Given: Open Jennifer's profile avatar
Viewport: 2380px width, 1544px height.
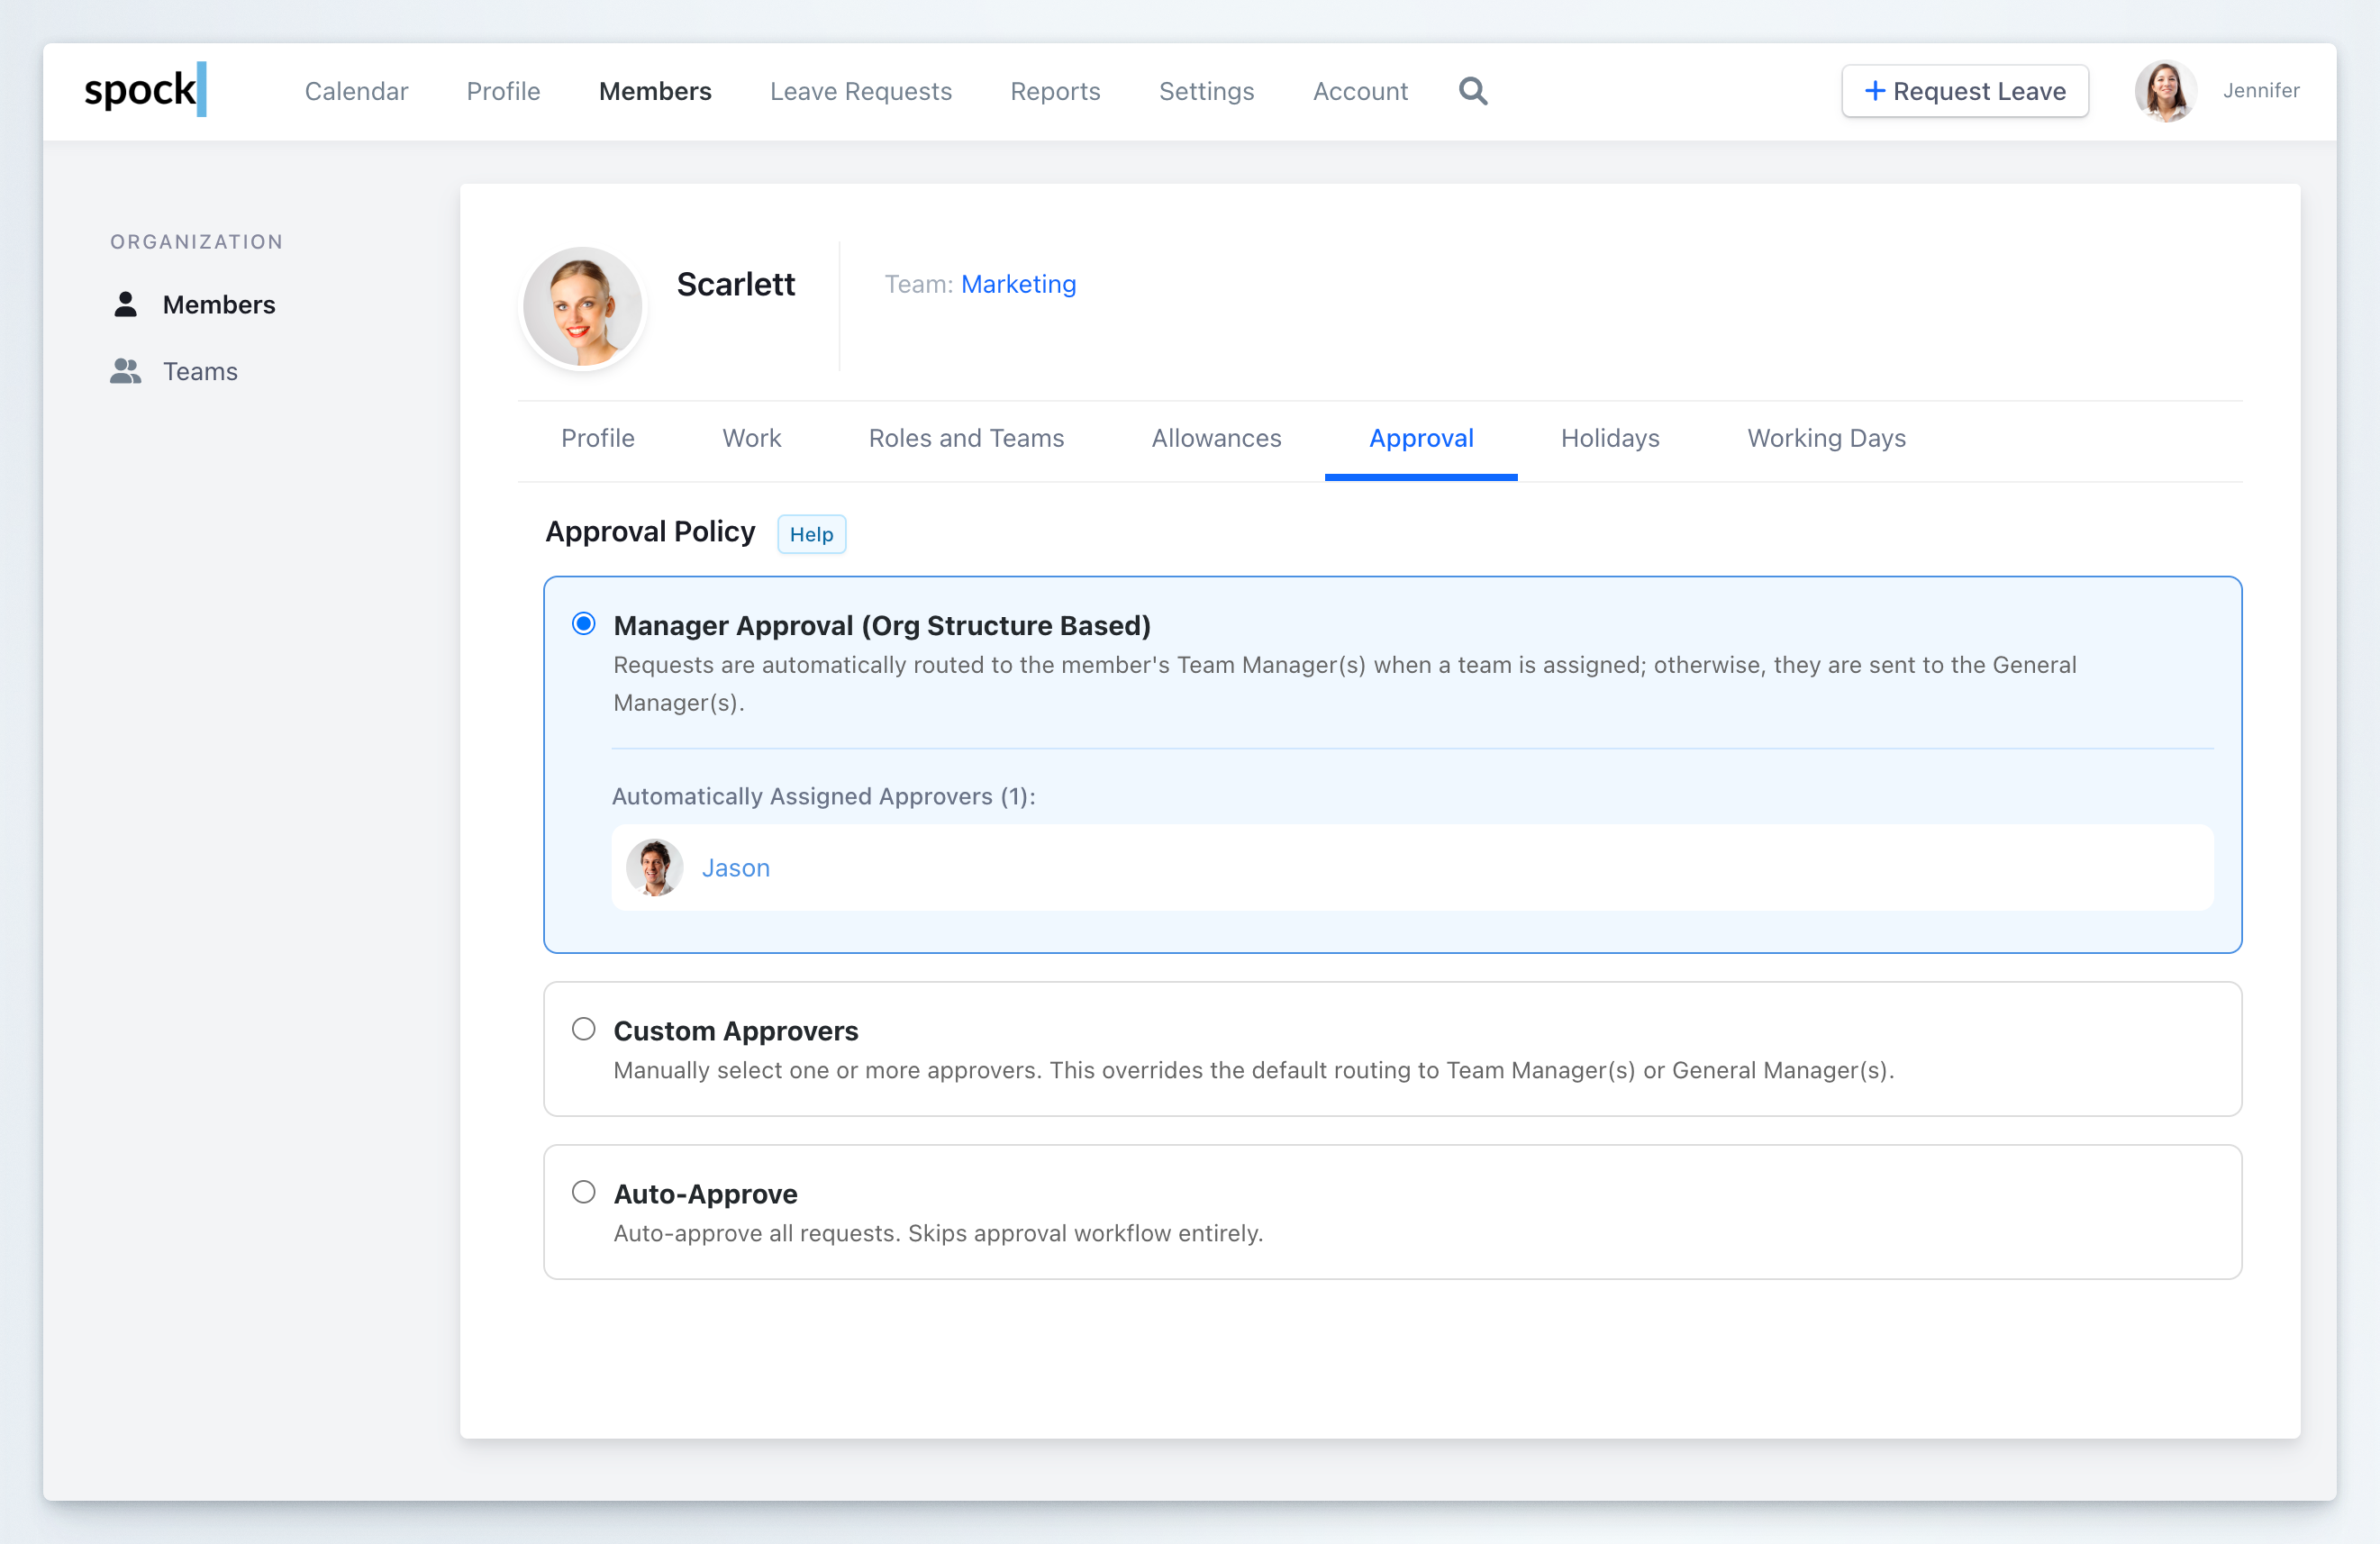Looking at the screenshot, I should (x=2166, y=91).
